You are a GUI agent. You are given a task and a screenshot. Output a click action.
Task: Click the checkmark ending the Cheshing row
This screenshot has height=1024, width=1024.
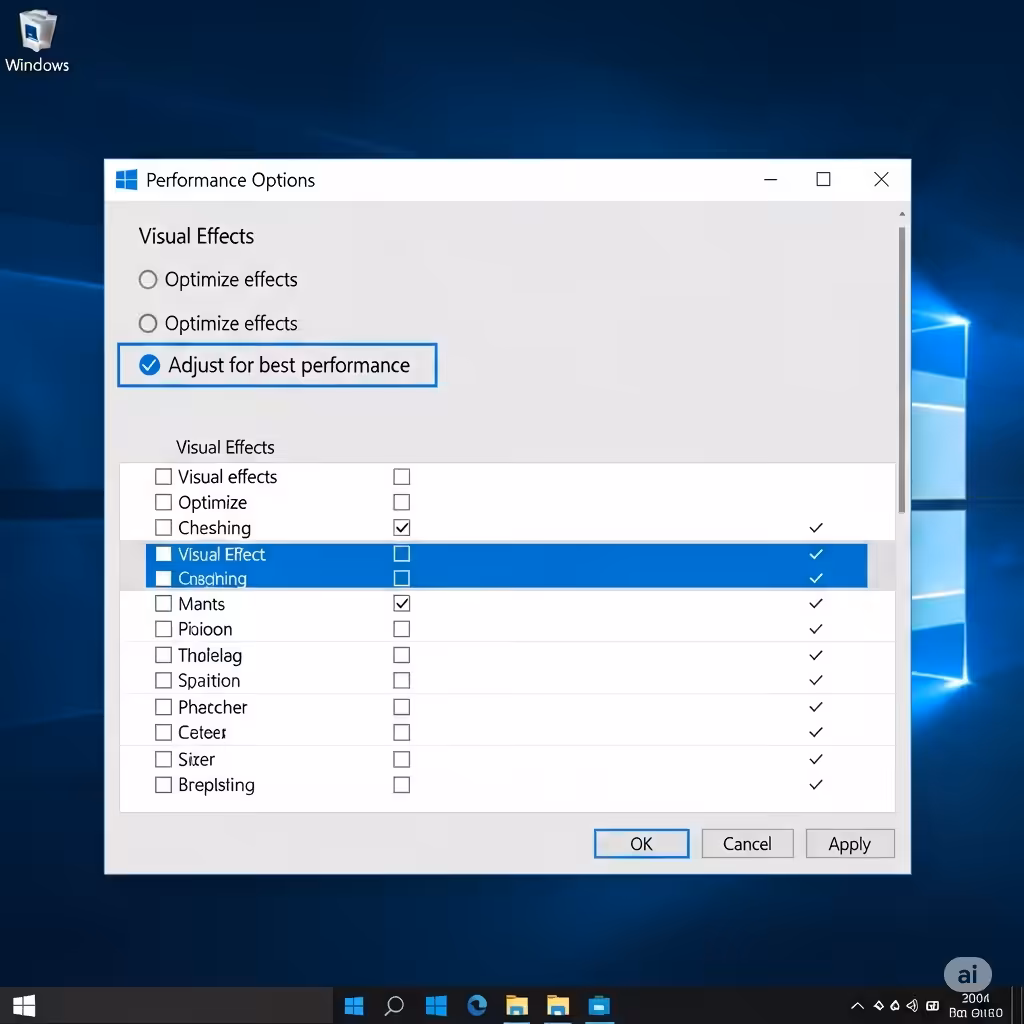[x=816, y=528]
